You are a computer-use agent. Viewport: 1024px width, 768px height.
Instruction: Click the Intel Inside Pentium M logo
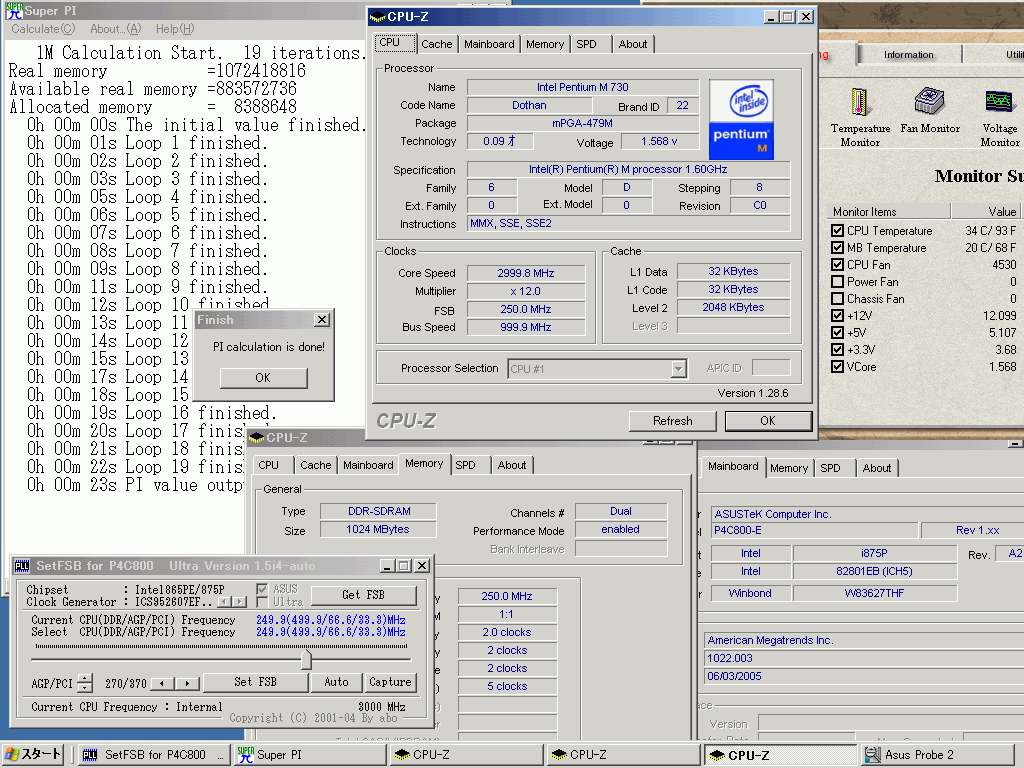pos(741,120)
